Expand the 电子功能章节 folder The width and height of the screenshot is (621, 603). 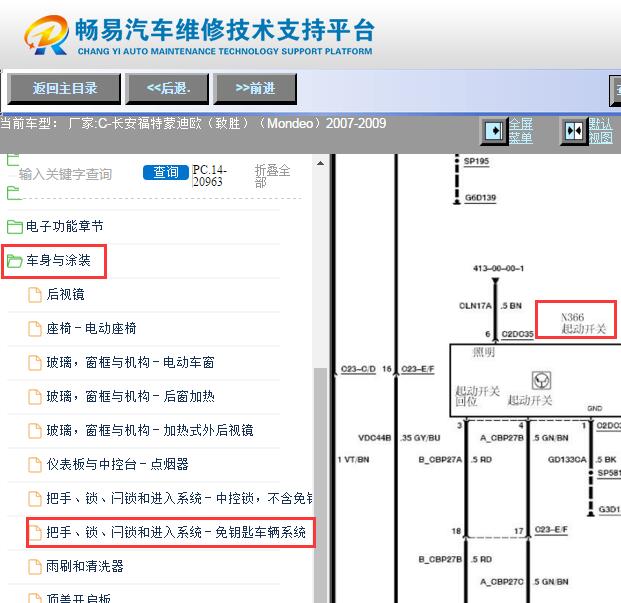pos(65,226)
